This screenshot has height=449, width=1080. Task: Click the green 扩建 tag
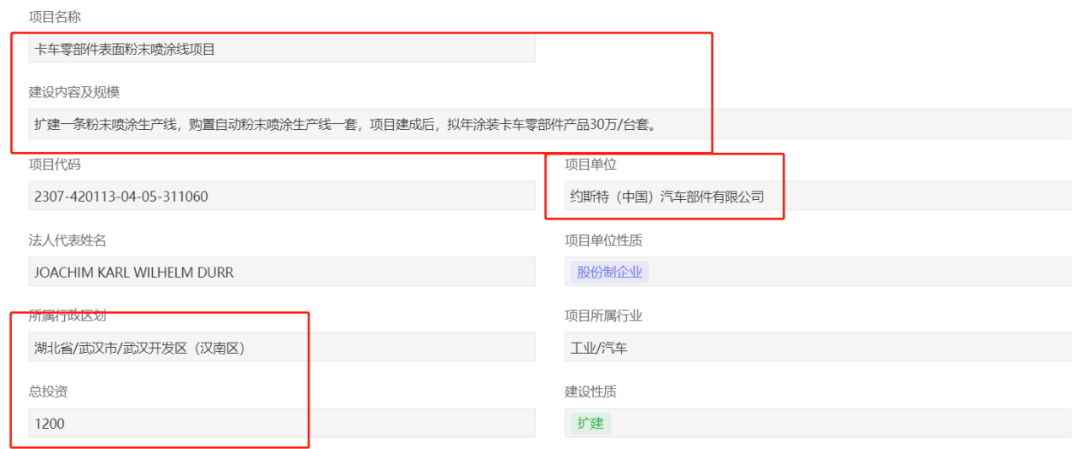(x=590, y=423)
